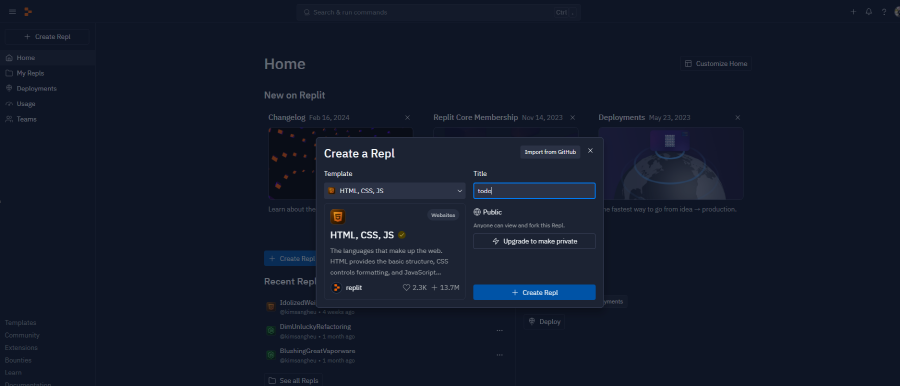Click Import from GitHub button
Image resolution: width=900 pixels, height=386 pixels.
click(550, 152)
